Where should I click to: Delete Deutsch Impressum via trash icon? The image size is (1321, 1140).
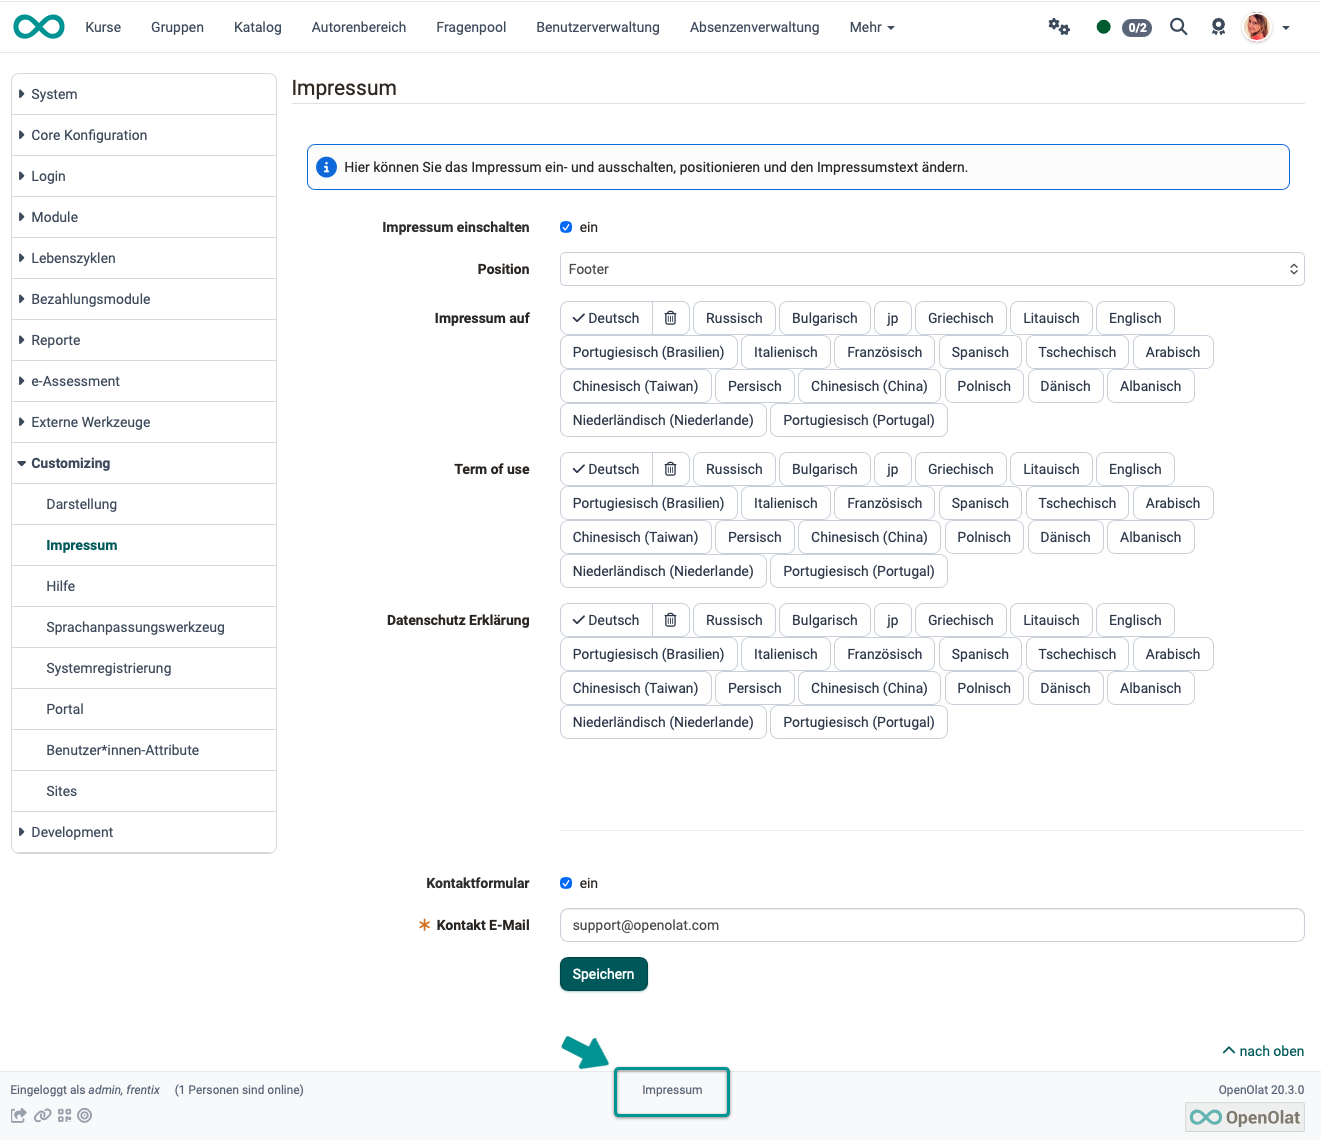tap(670, 318)
